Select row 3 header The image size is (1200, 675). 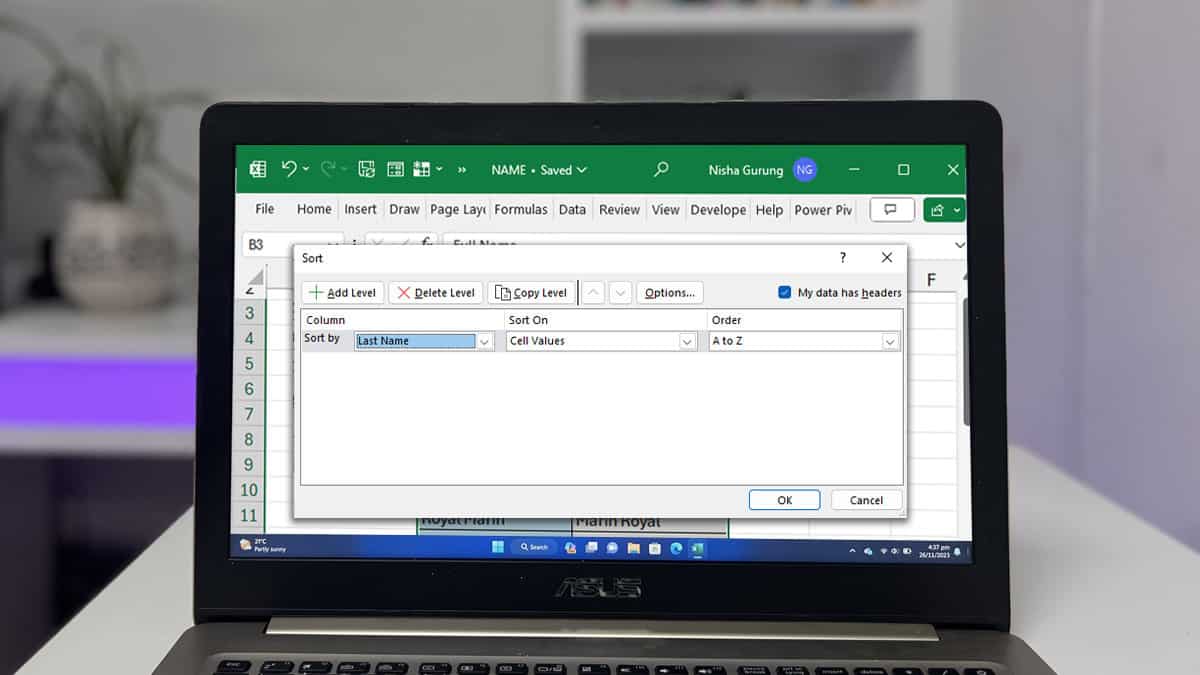[x=250, y=312]
